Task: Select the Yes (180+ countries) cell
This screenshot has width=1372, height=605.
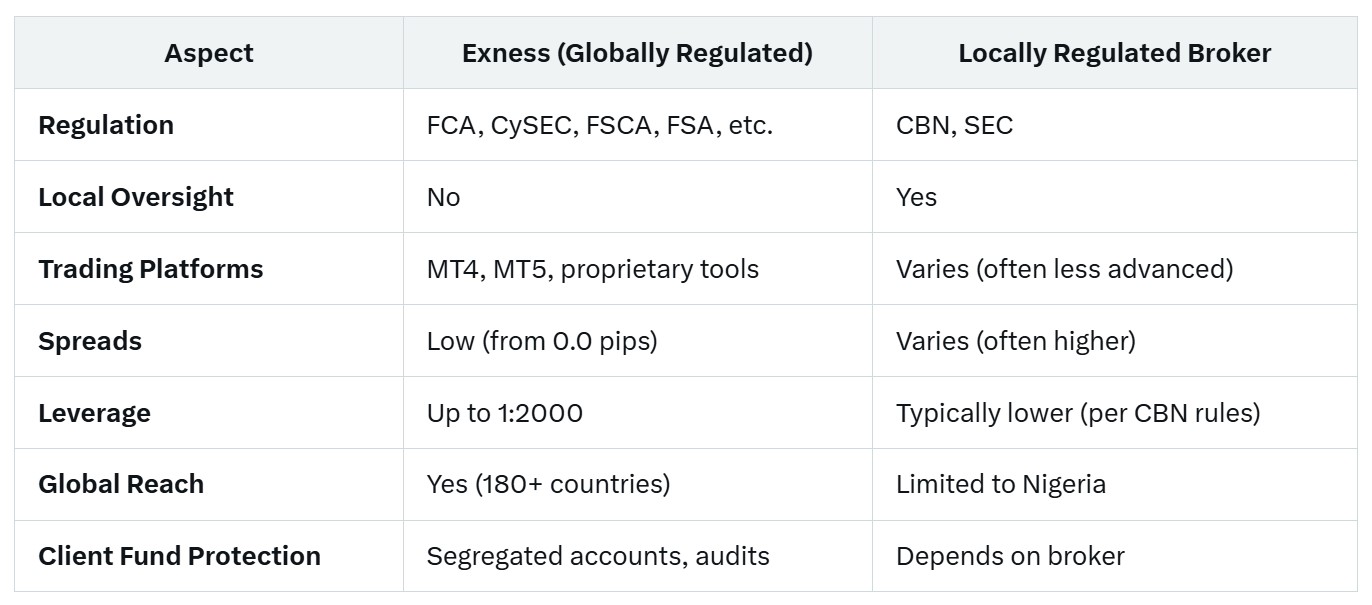Action: pyautogui.click(x=548, y=484)
